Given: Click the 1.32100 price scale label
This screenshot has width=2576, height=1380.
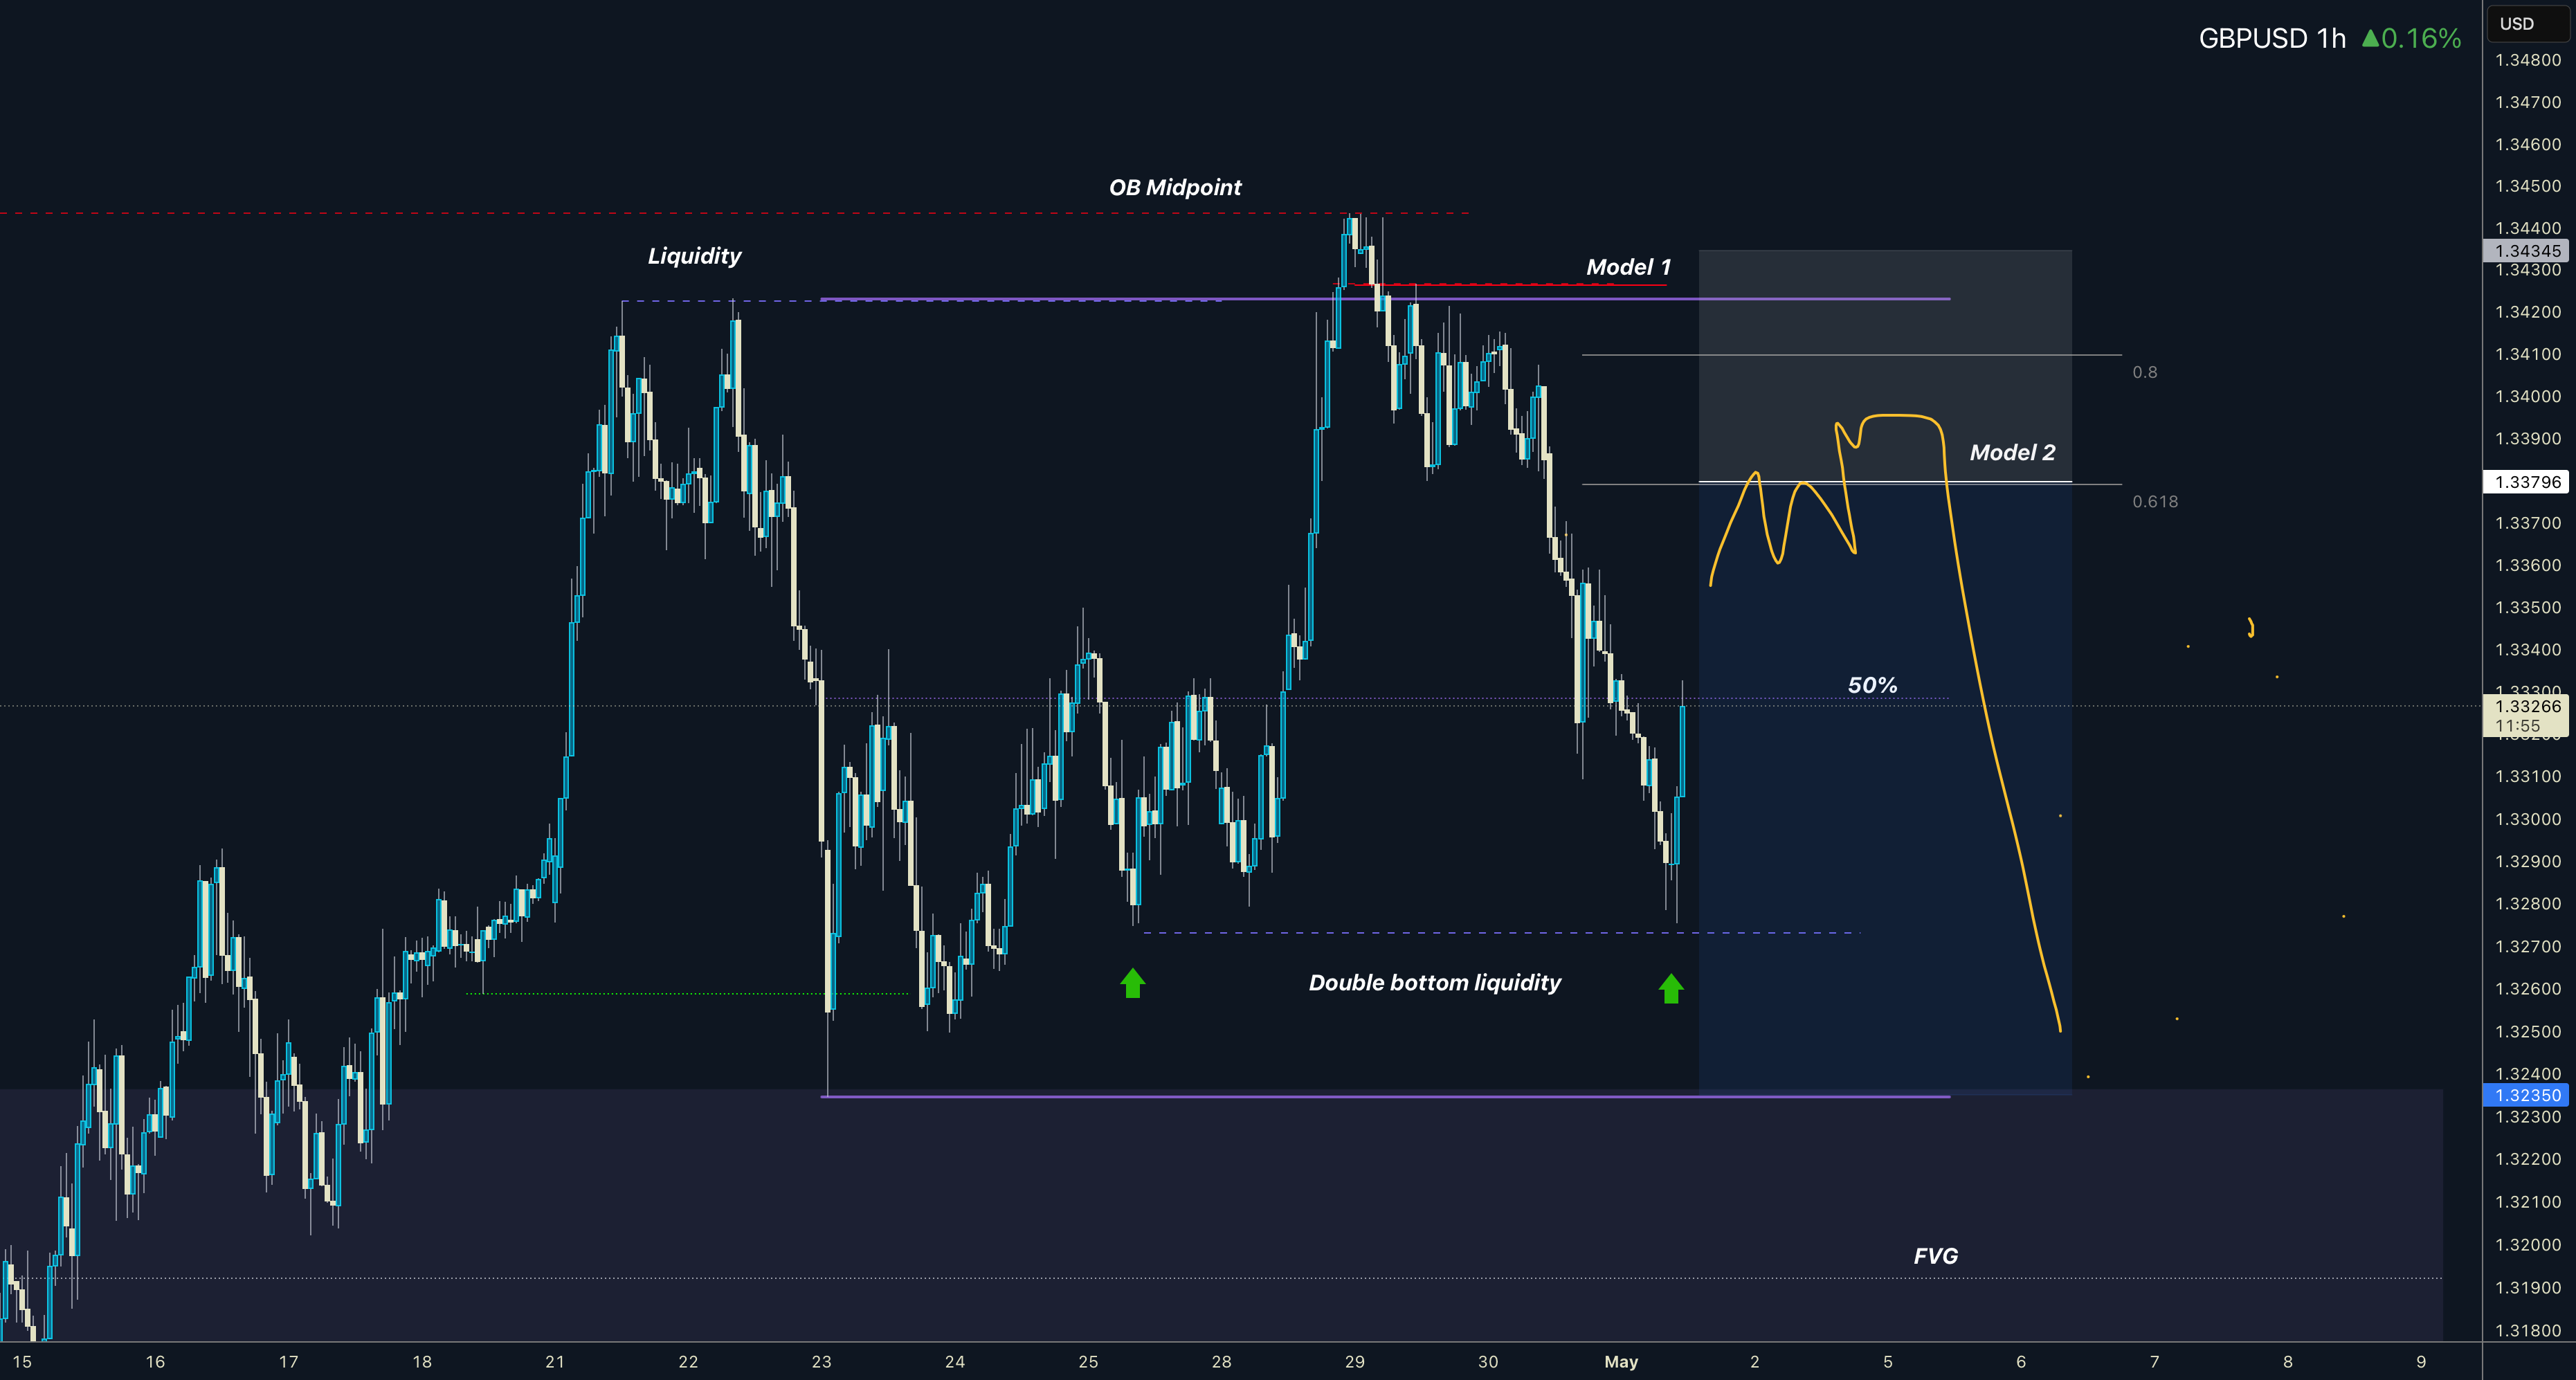Looking at the screenshot, I should pyautogui.click(x=2527, y=1202).
